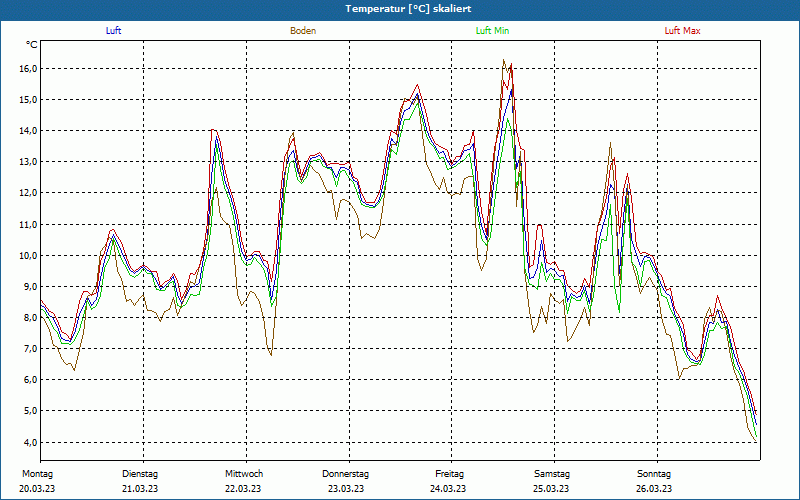
Task: Click the date '23.03.23'
Action: 346,489
